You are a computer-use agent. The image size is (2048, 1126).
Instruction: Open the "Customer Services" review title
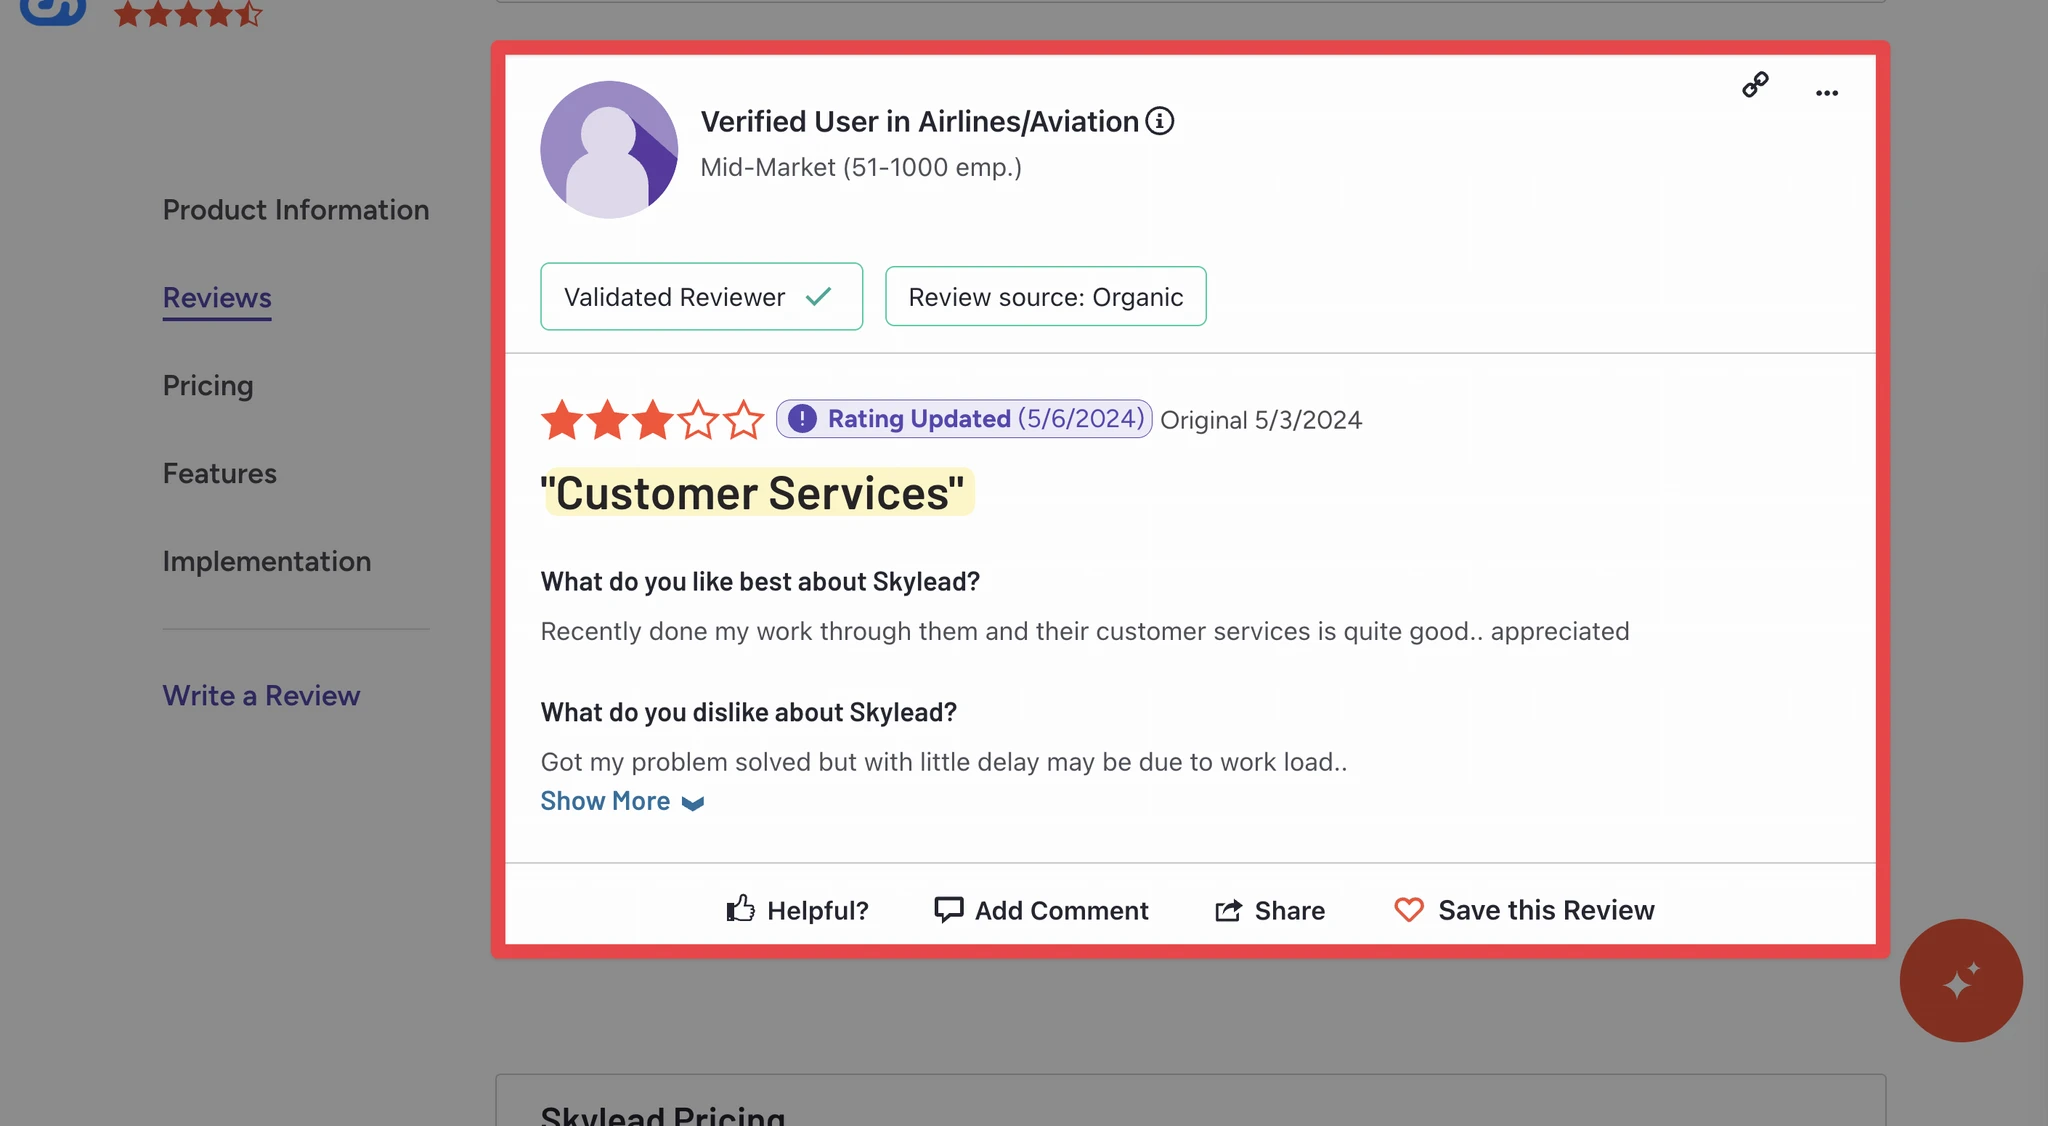pyautogui.click(x=753, y=493)
